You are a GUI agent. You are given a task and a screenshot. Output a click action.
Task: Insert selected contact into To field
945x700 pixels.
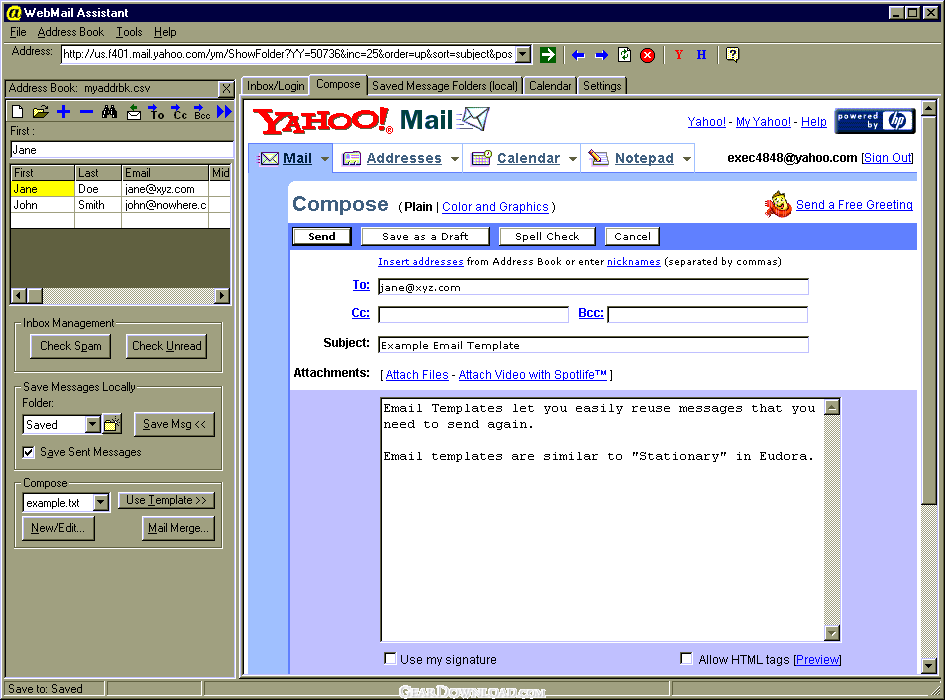(x=156, y=112)
